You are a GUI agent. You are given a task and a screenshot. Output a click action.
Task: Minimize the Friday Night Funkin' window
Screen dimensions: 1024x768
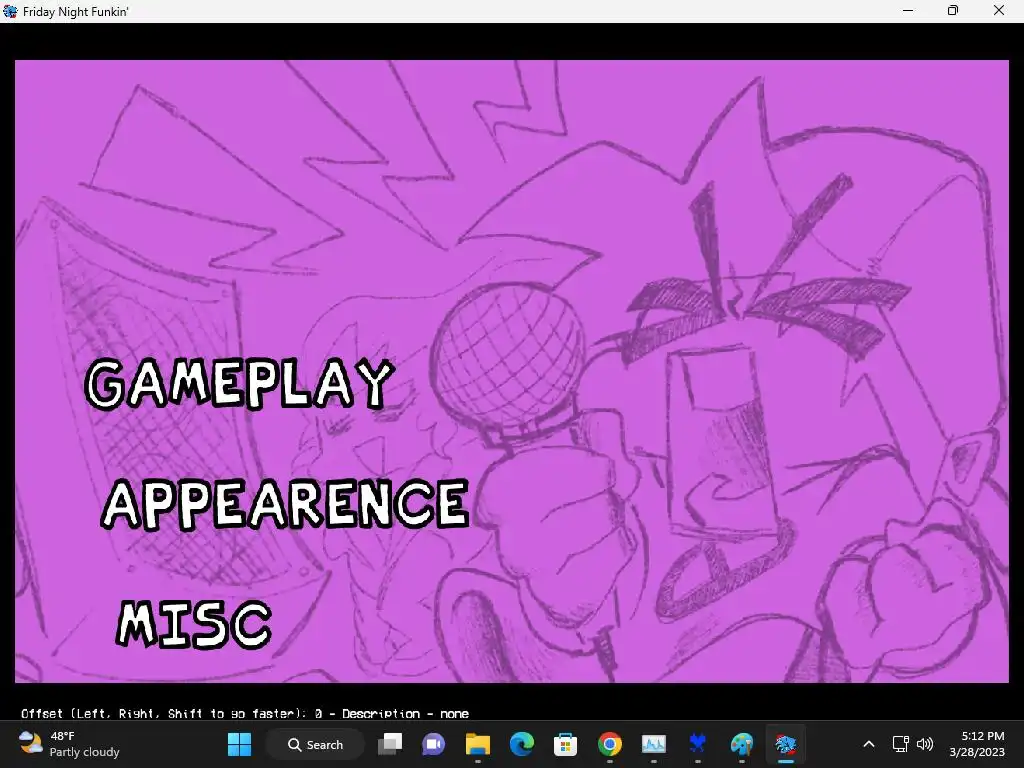[x=908, y=11]
